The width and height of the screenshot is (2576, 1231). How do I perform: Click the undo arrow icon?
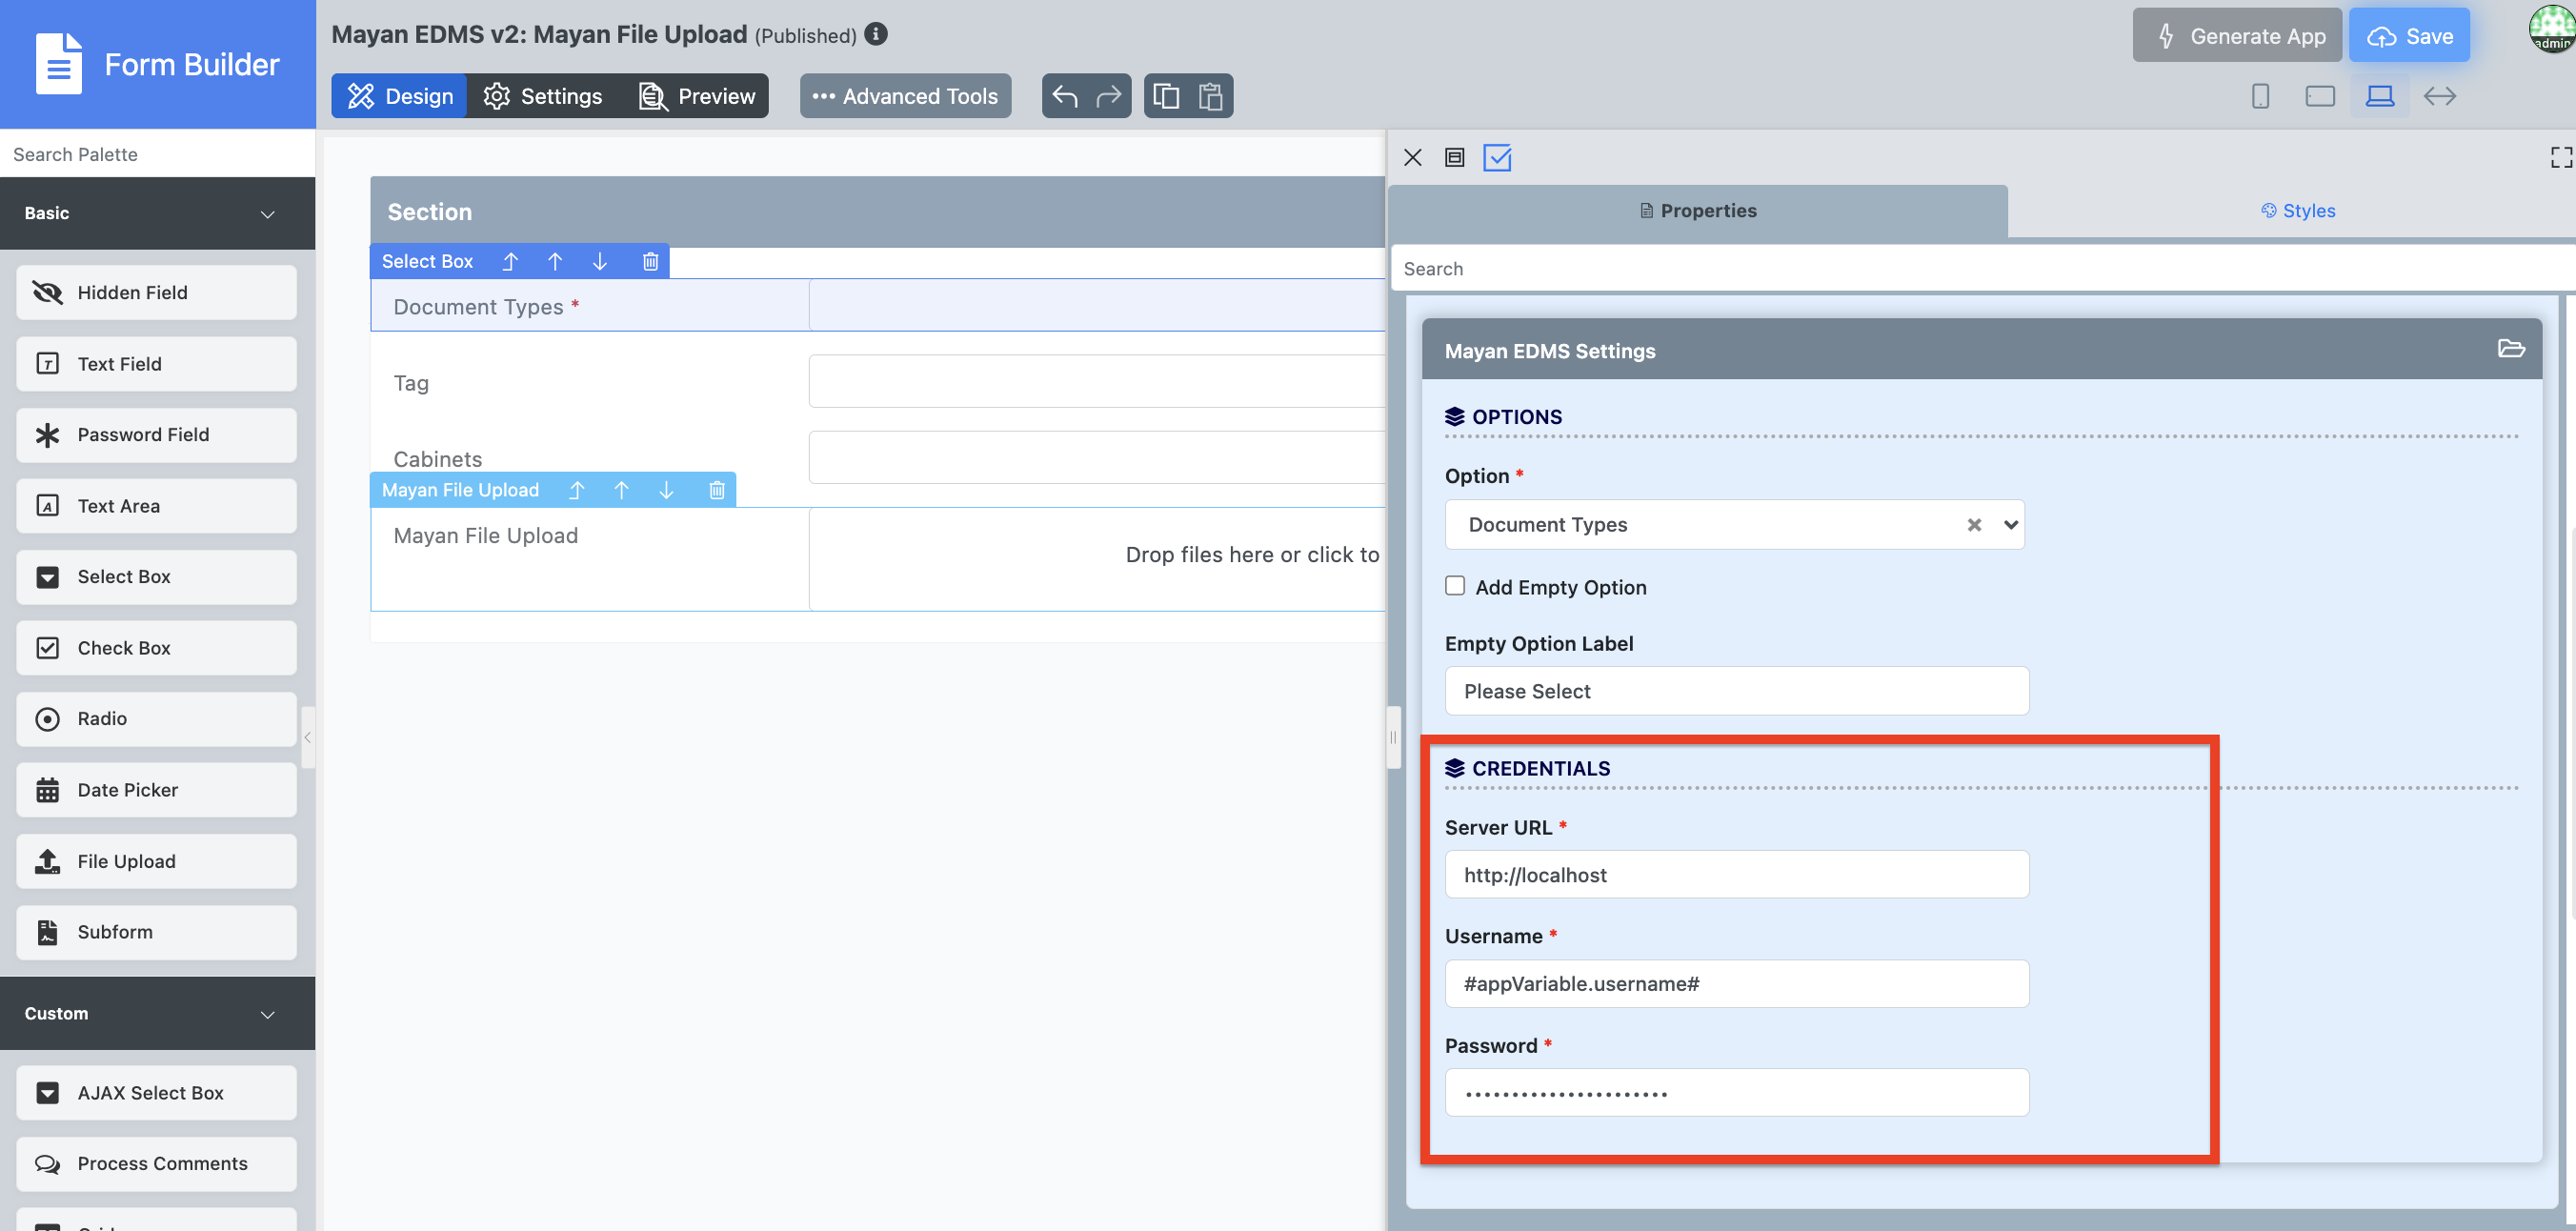[1065, 96]
